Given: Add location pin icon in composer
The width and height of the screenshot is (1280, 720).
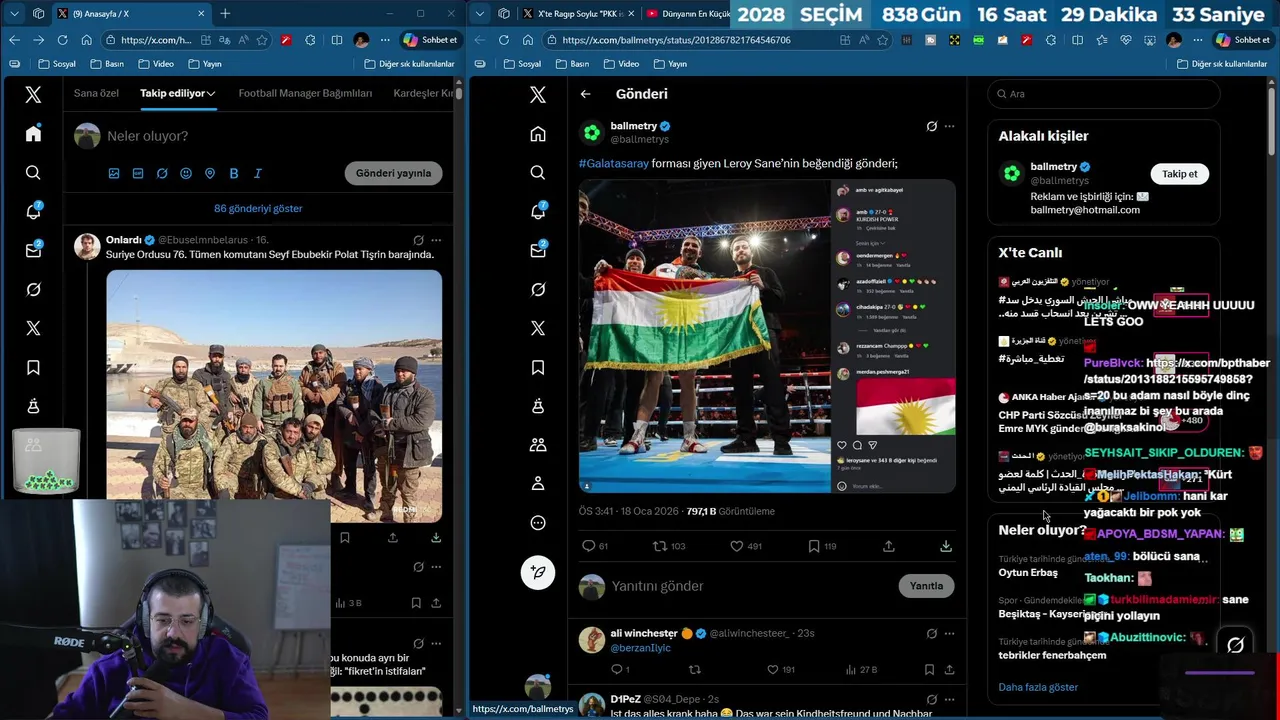Looking at the screenshot, I should tap(210, 173).
